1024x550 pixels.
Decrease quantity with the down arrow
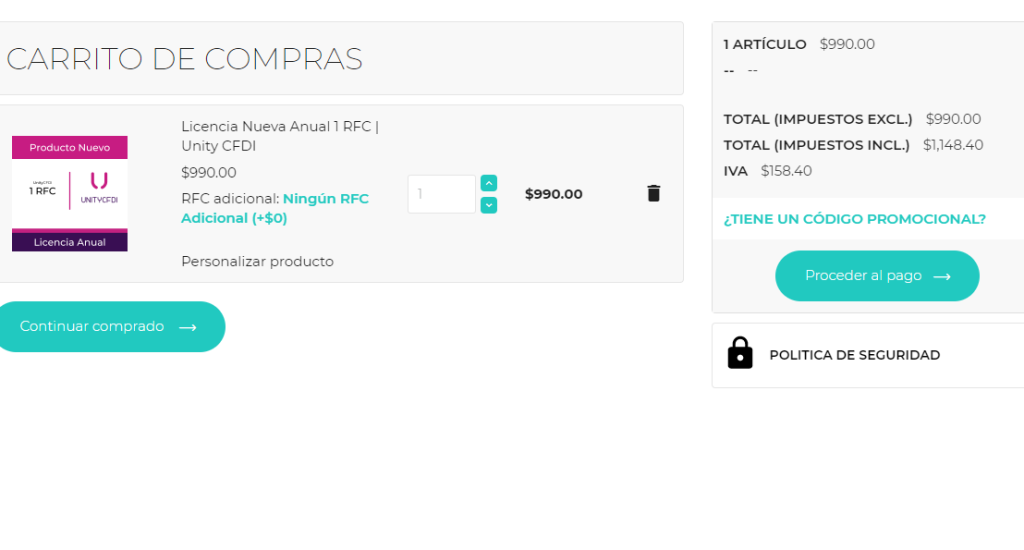[489, 205]
